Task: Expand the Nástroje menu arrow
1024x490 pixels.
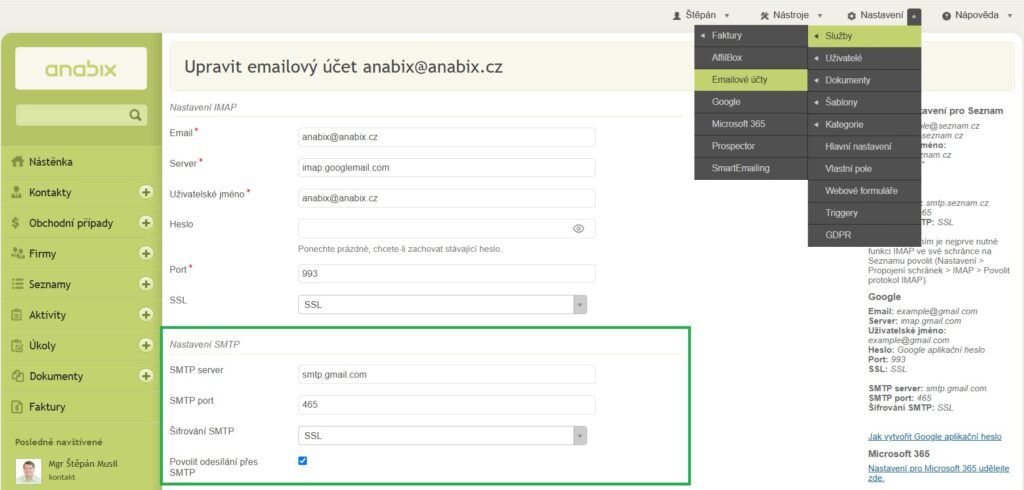Action: (x=820, y=16)
